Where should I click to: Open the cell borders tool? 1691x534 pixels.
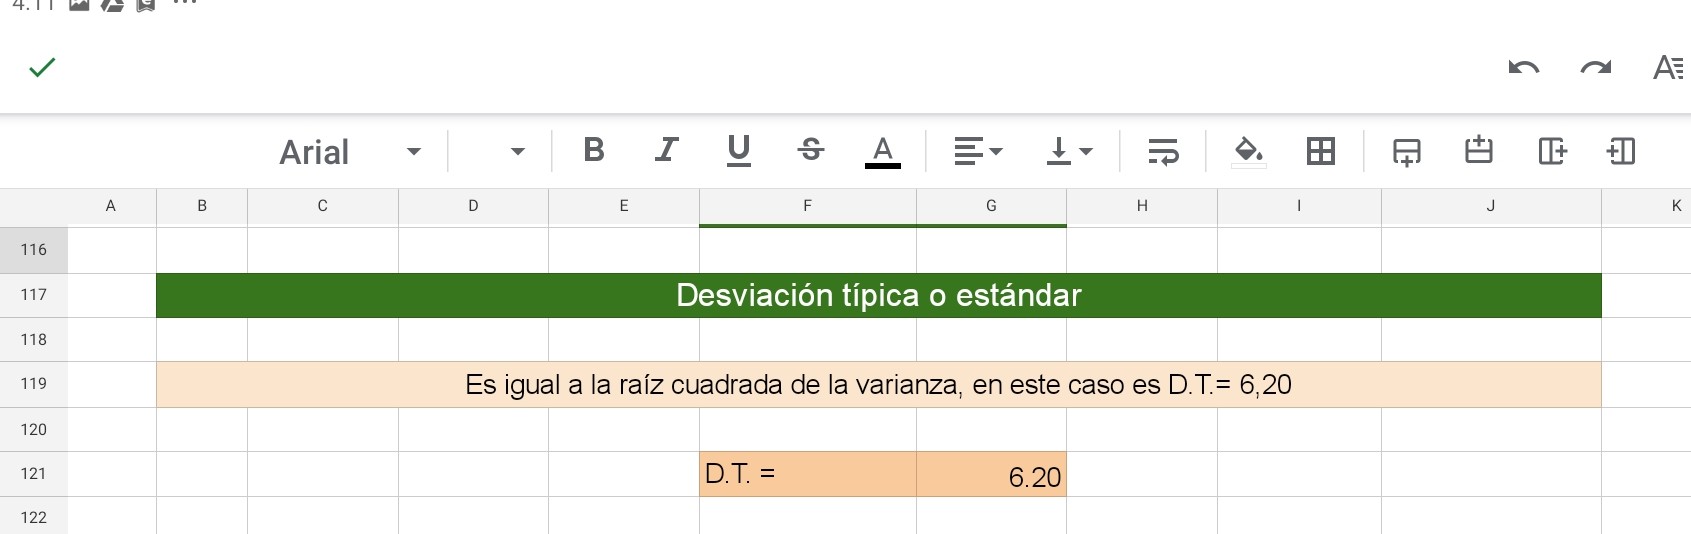1320,151
